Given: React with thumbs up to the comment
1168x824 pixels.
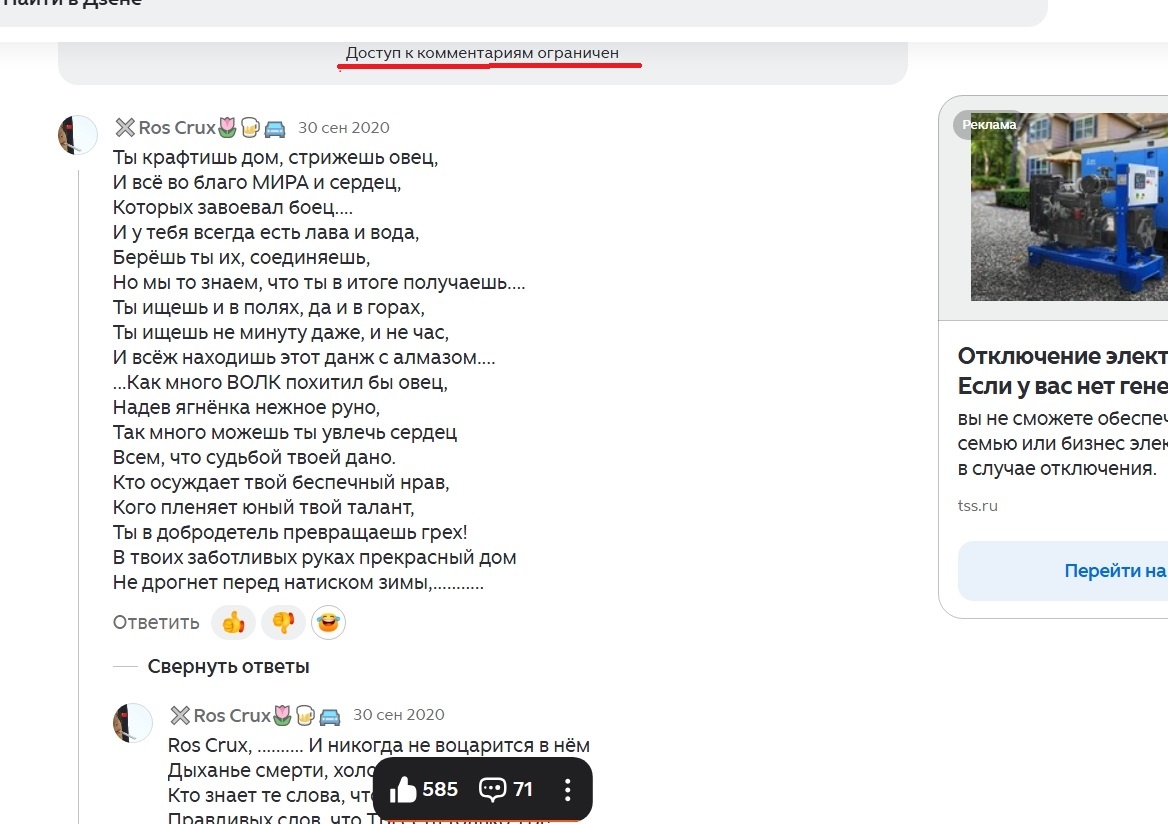Looking at the screenshot, I should [232, 622].
